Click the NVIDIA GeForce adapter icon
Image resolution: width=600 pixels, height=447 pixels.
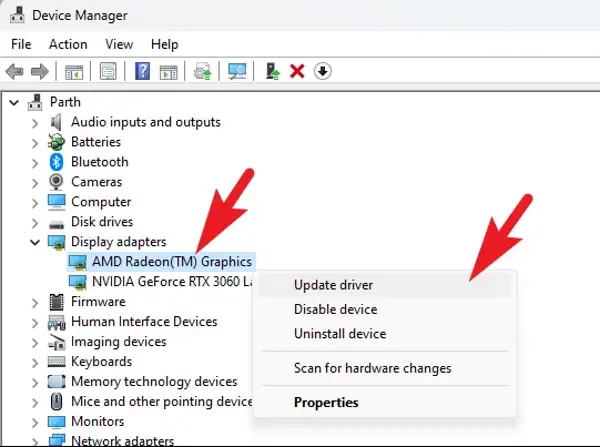coord(78,282)
